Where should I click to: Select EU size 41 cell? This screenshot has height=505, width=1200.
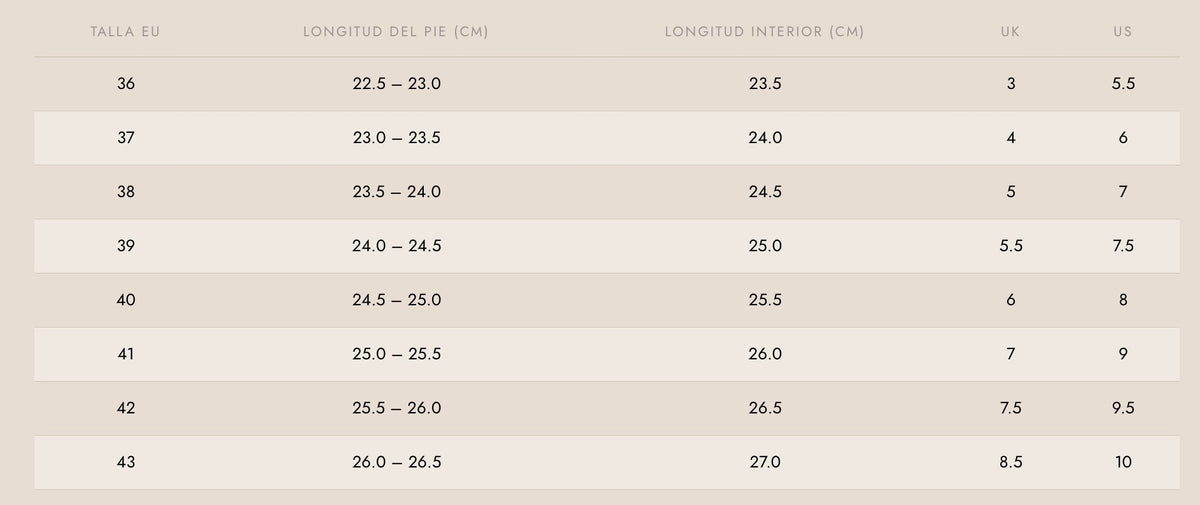pyautogui.click(x=125, y=354)
